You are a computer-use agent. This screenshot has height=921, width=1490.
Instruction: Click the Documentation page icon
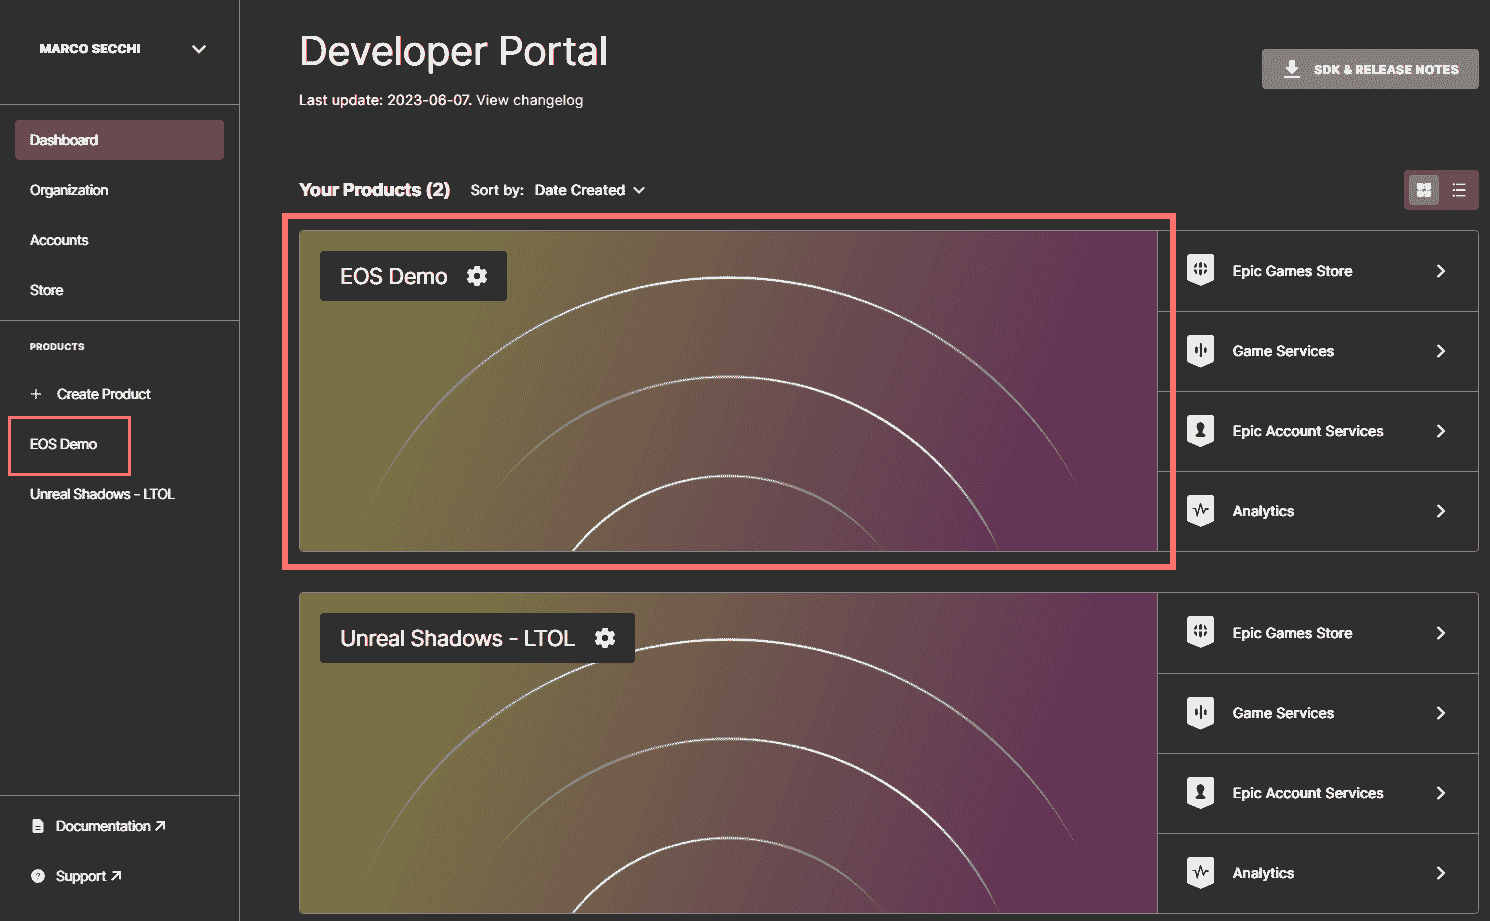(x=38, y=826)
